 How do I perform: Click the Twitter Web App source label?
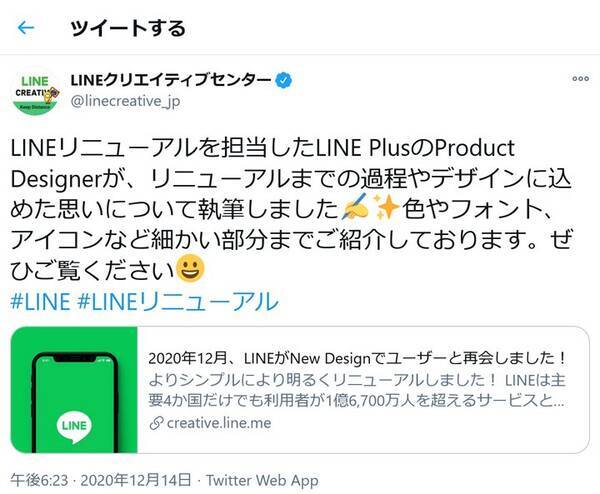(x=262, y=481)
